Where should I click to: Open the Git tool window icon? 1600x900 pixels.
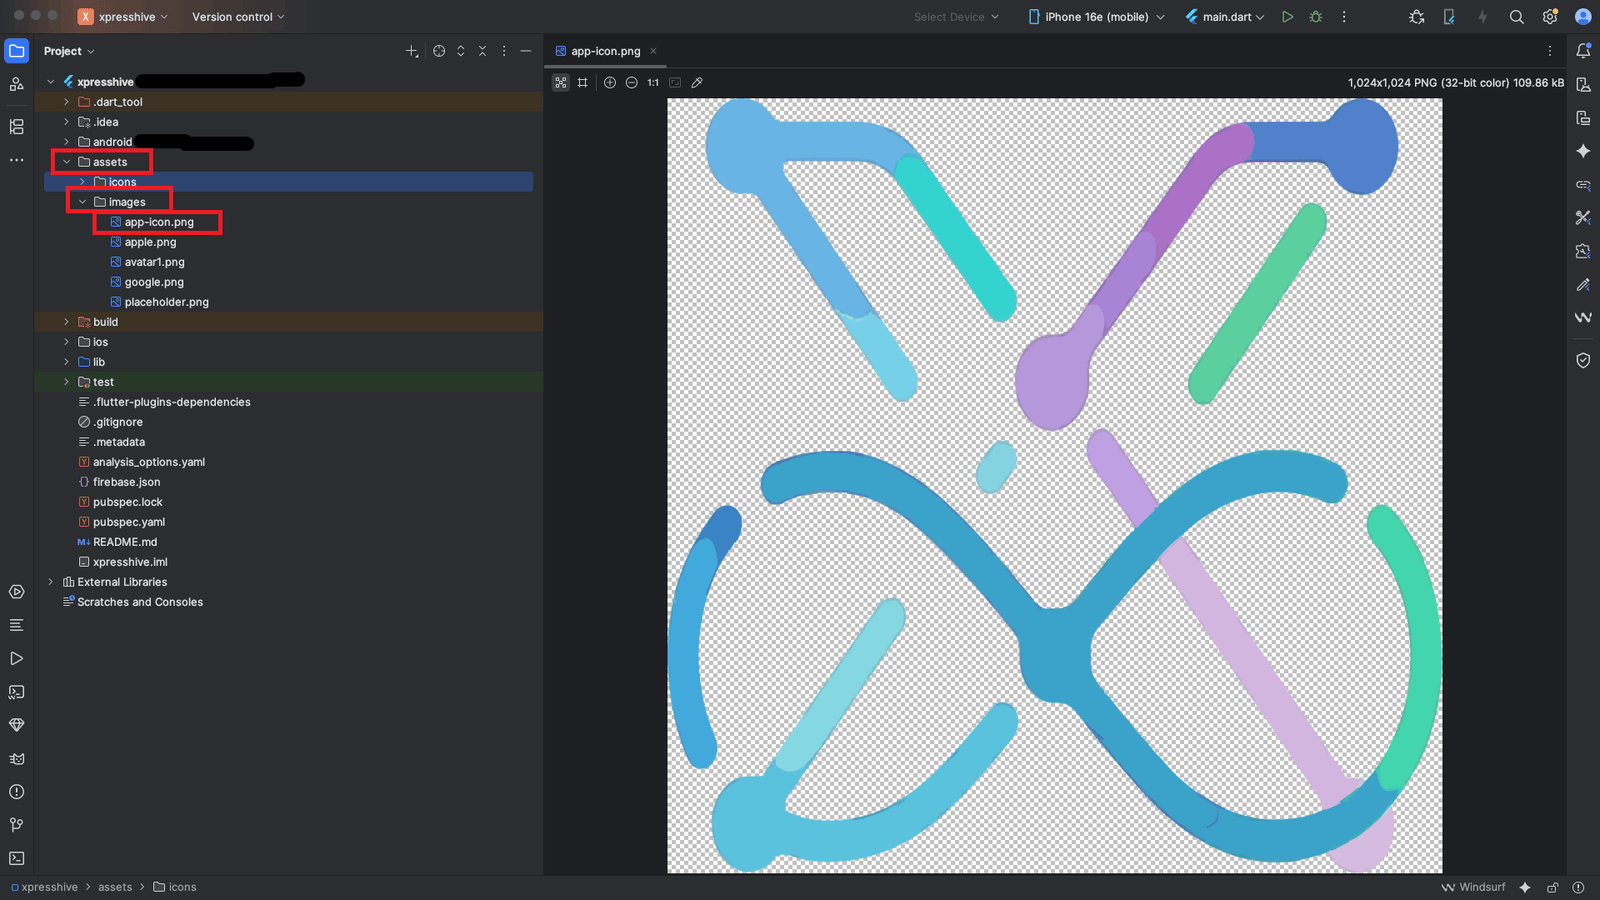[17, 825]
